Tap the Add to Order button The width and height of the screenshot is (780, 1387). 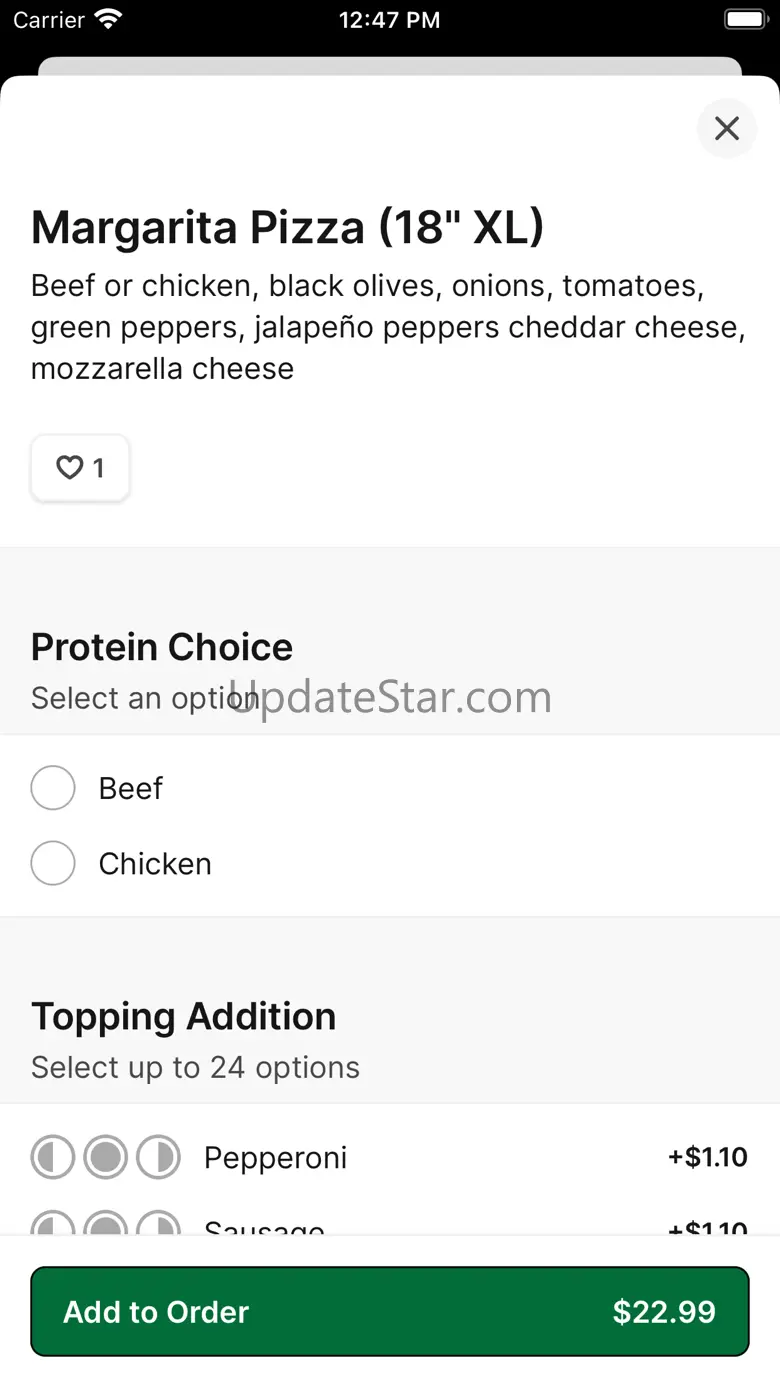point(390,1312)
